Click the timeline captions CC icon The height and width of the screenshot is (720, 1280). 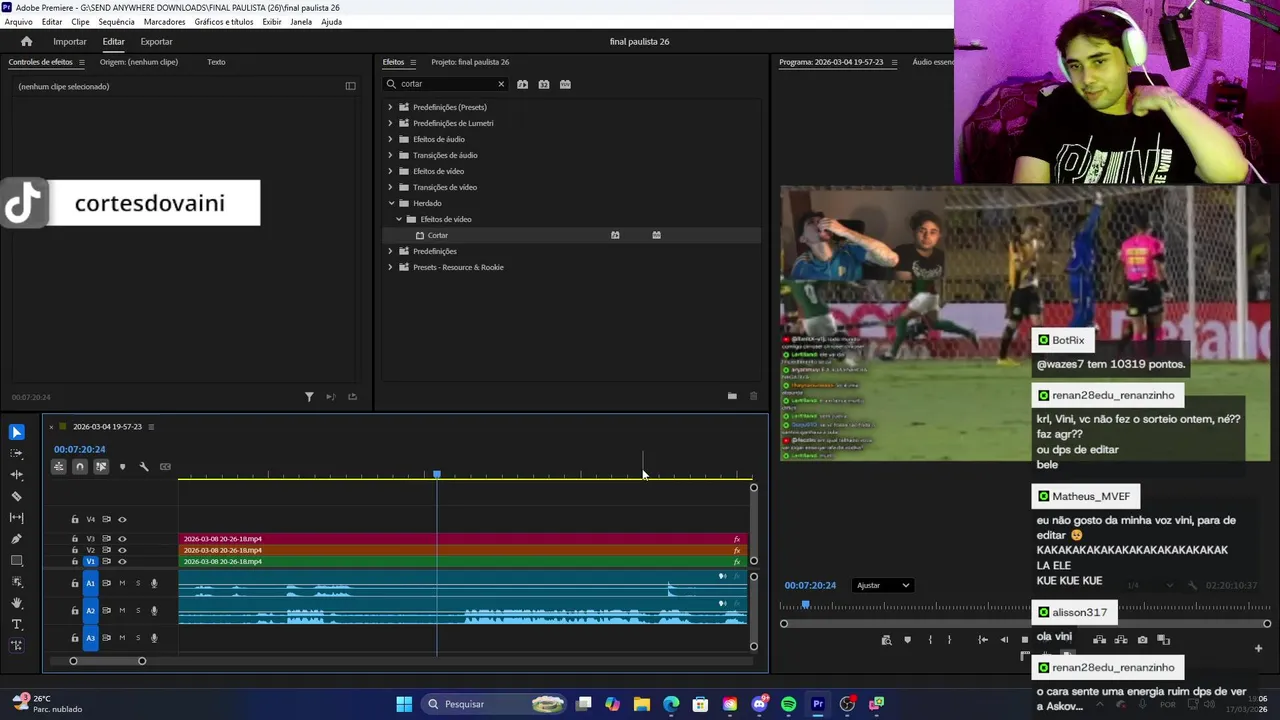pyautogui.click(x=165, y=467)
